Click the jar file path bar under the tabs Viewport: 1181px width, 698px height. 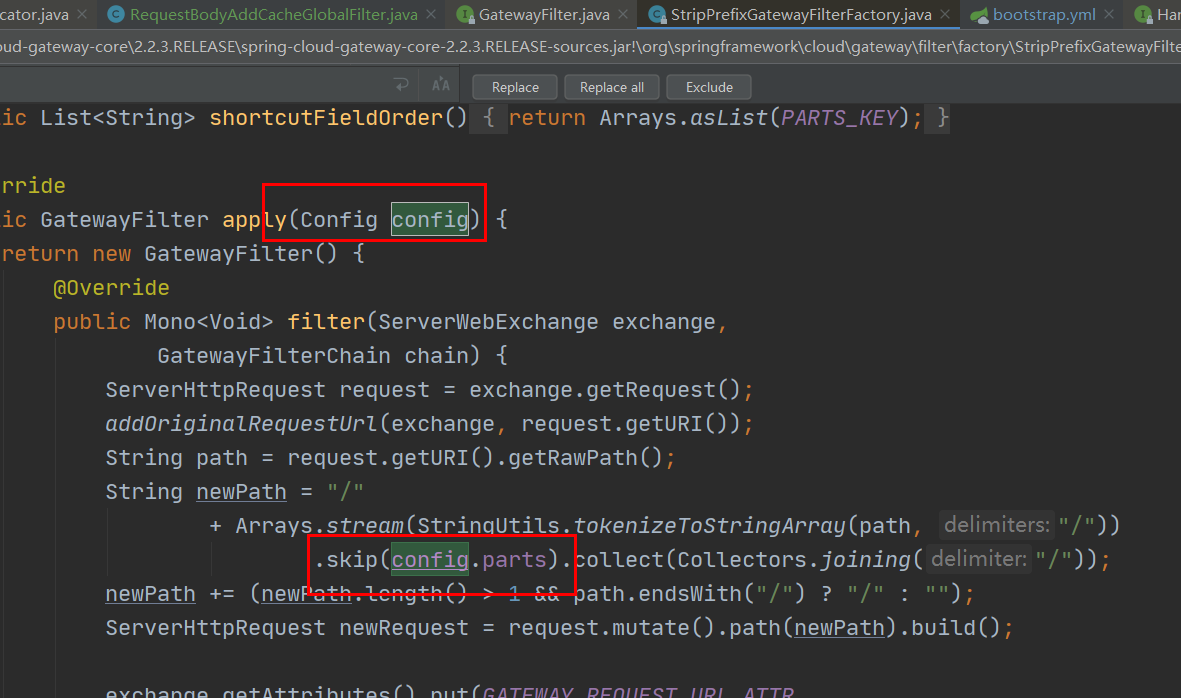pyautogui.click(x=590, y=47)
